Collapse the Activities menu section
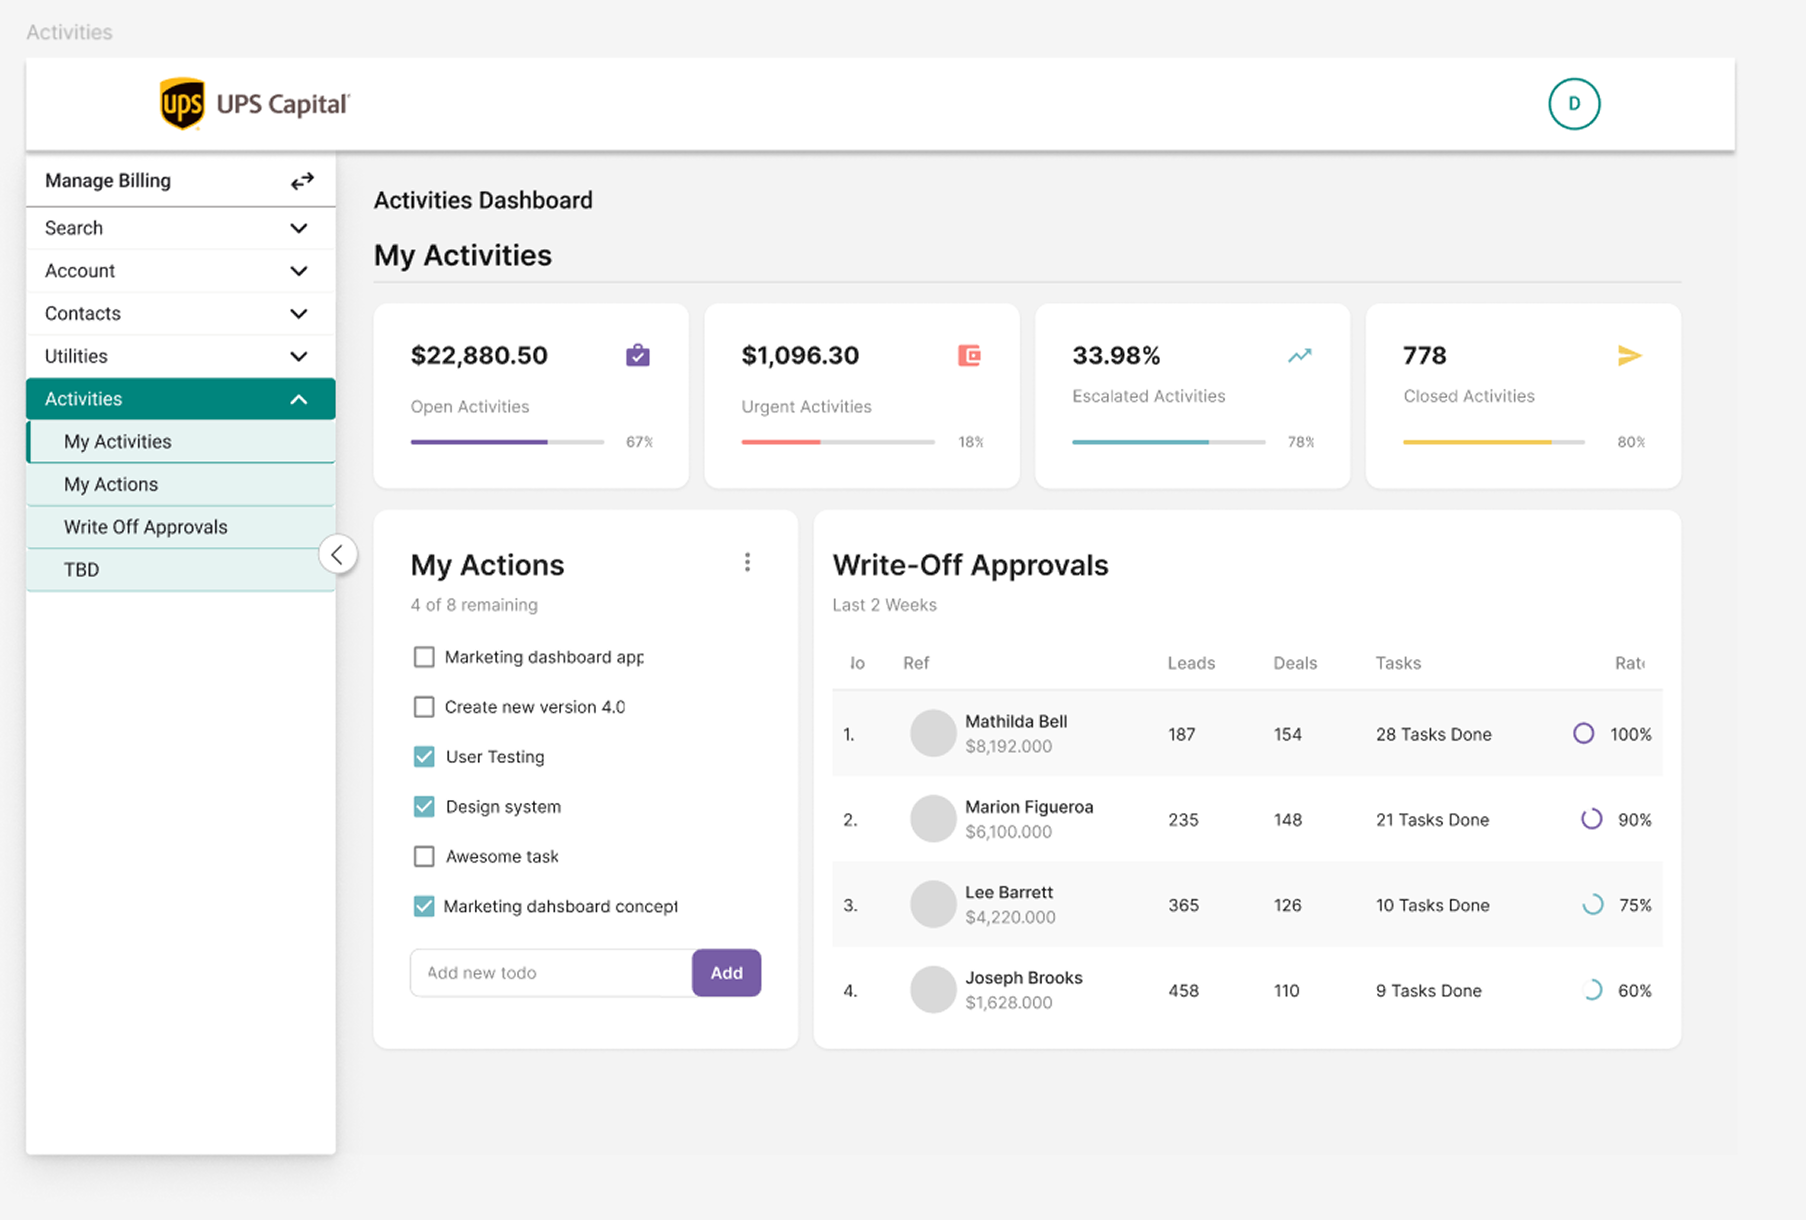This screenshot has height=1220, width=1806. (x=180, y=399)
